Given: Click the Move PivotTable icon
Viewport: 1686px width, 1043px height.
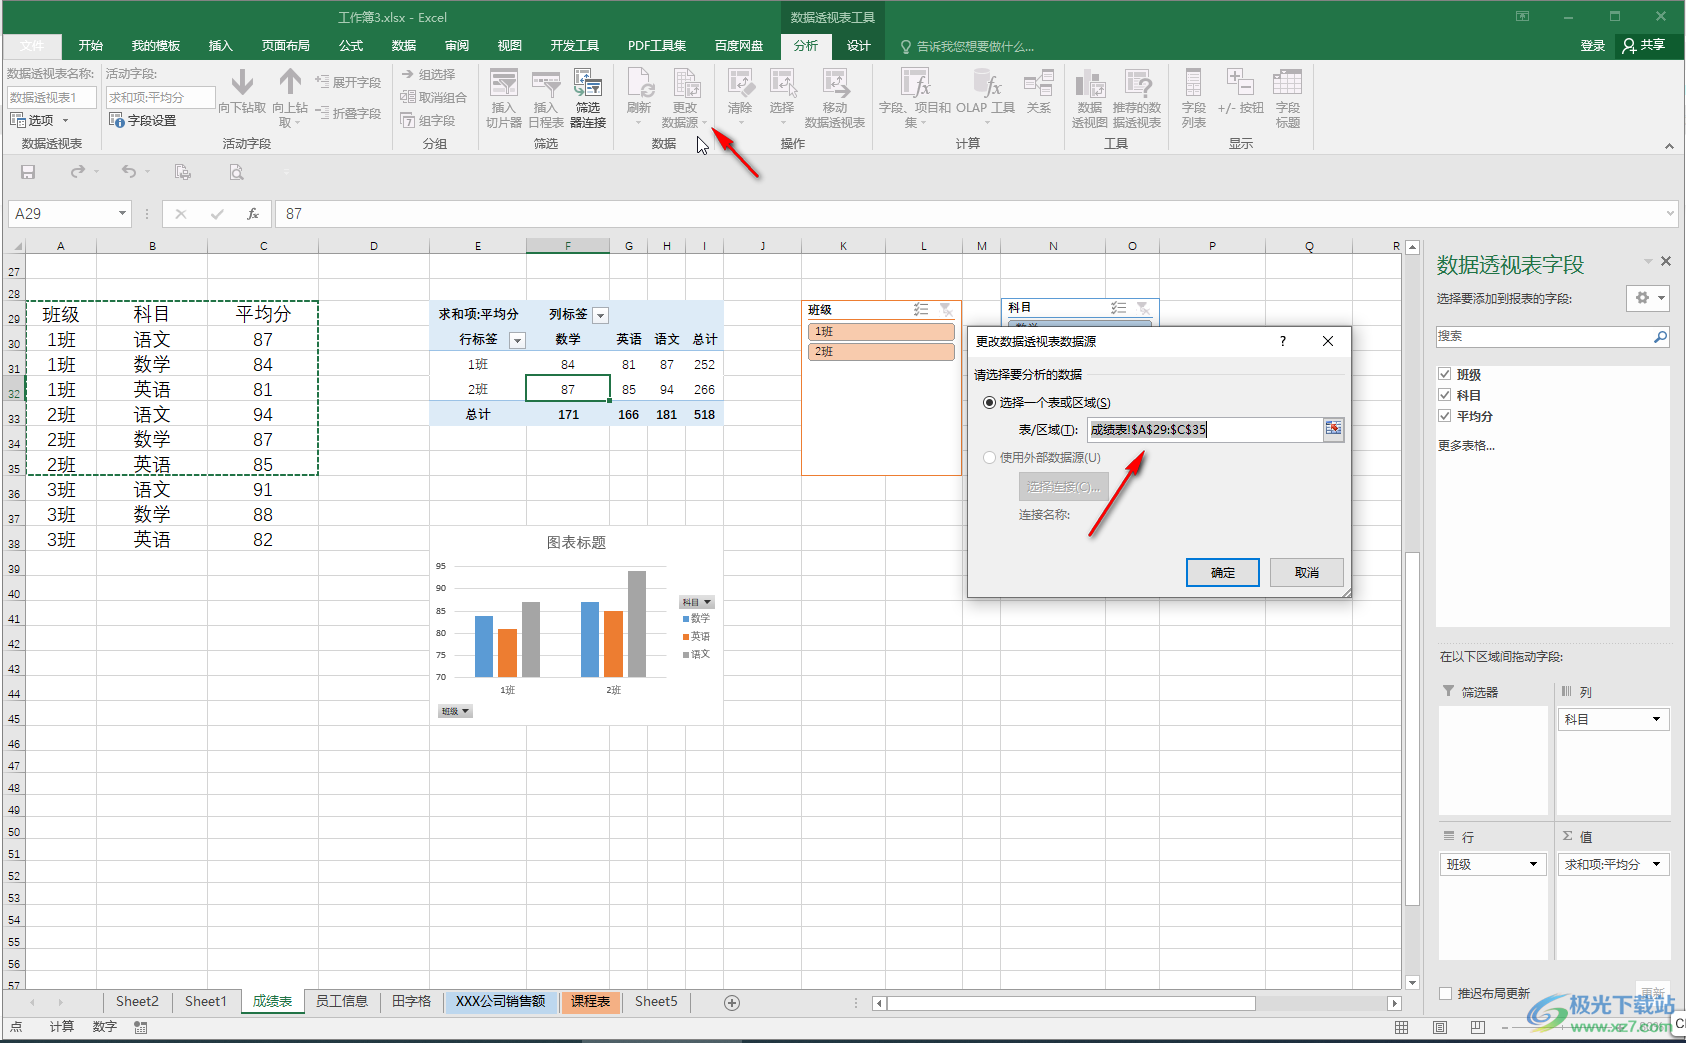Looking at the screenshot, I should [x=835, y=84].
